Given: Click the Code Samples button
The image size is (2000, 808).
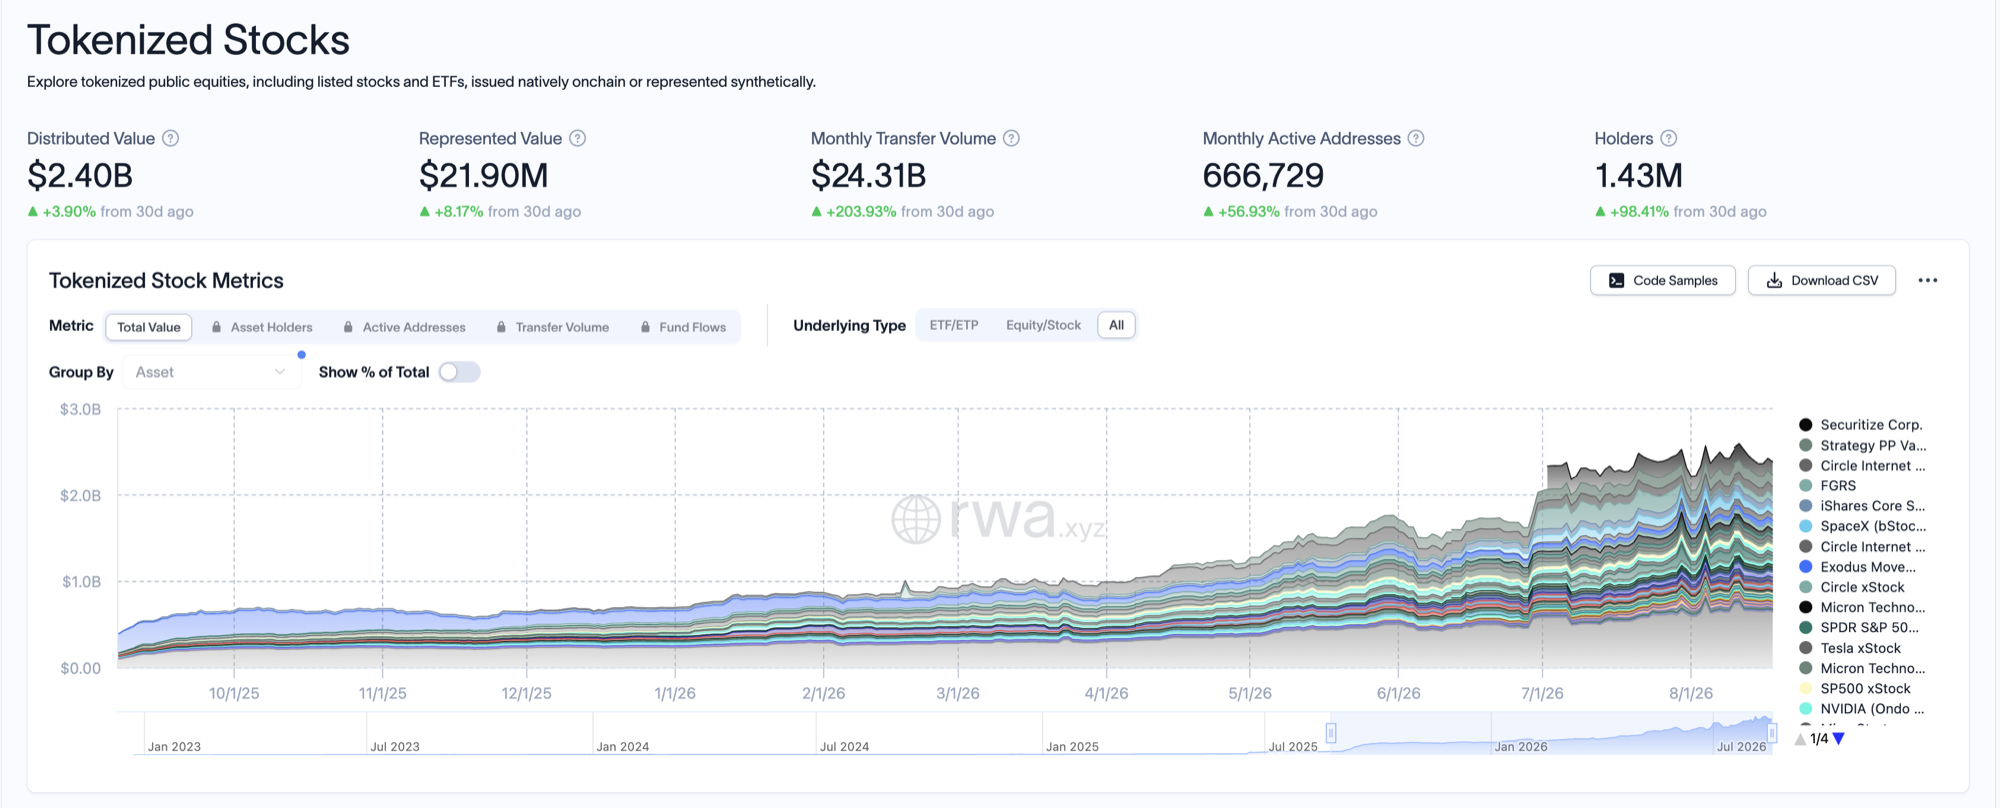Looking at the screenshot, I should click(1662, 281).
